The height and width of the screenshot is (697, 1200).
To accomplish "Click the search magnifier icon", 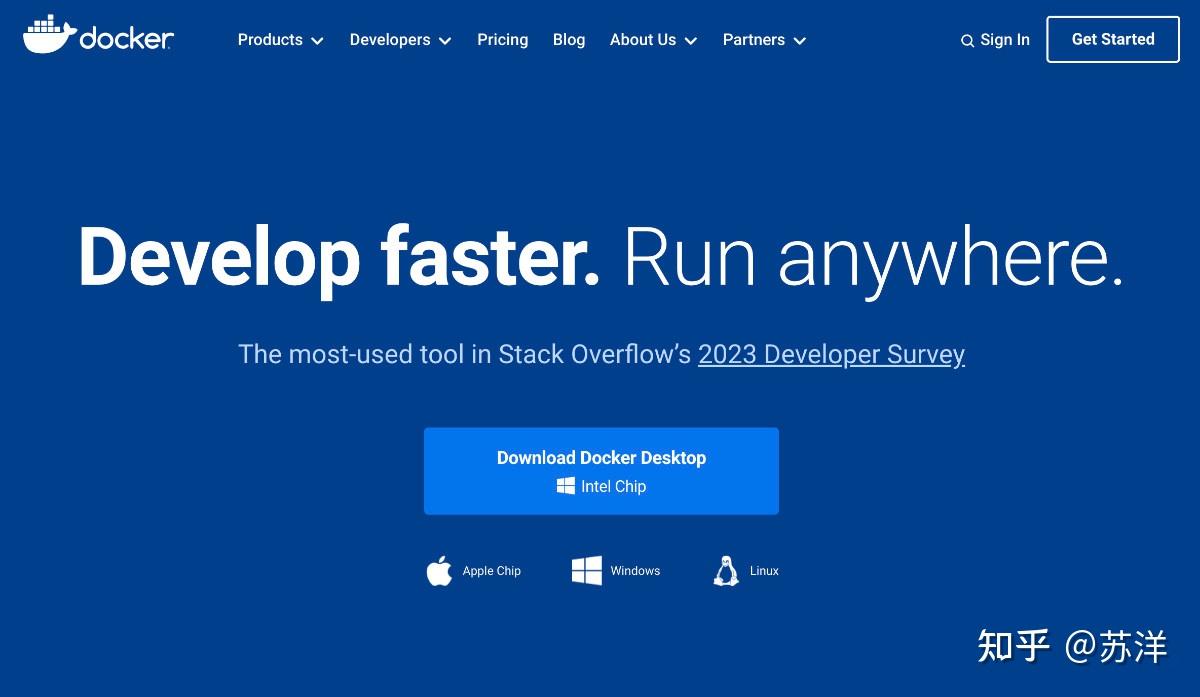I will tap(966, 40).
